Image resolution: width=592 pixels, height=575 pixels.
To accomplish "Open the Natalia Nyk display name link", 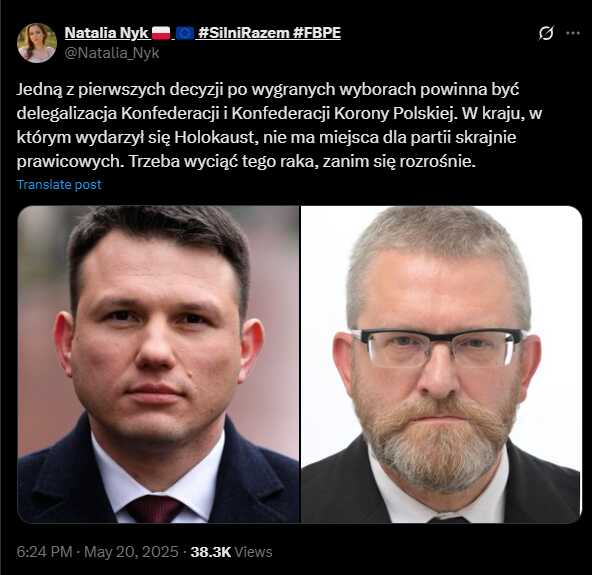I will point(106,33).
